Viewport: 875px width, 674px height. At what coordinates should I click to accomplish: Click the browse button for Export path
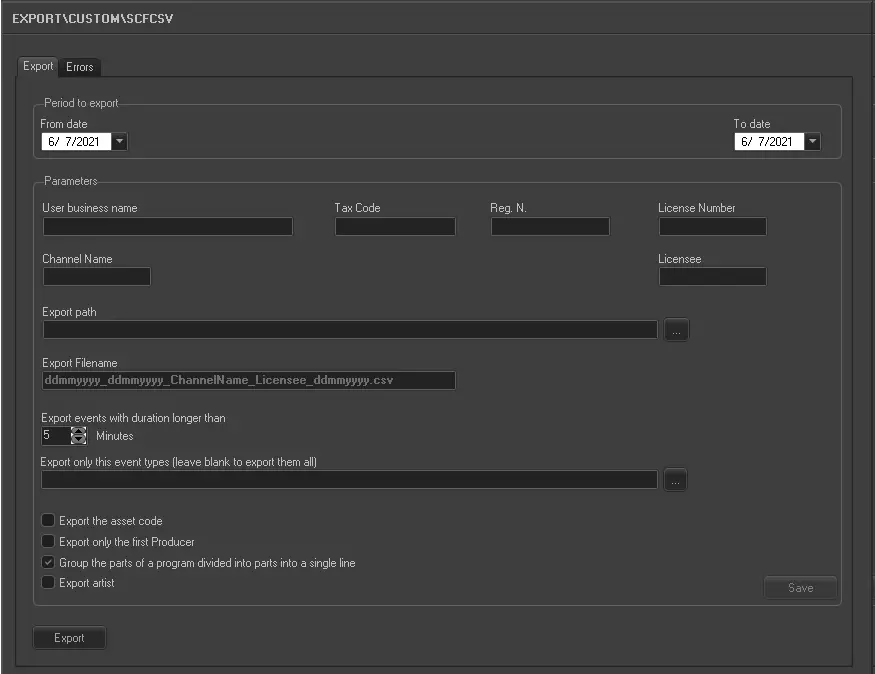pyautogui.click(x=677, y=330)
